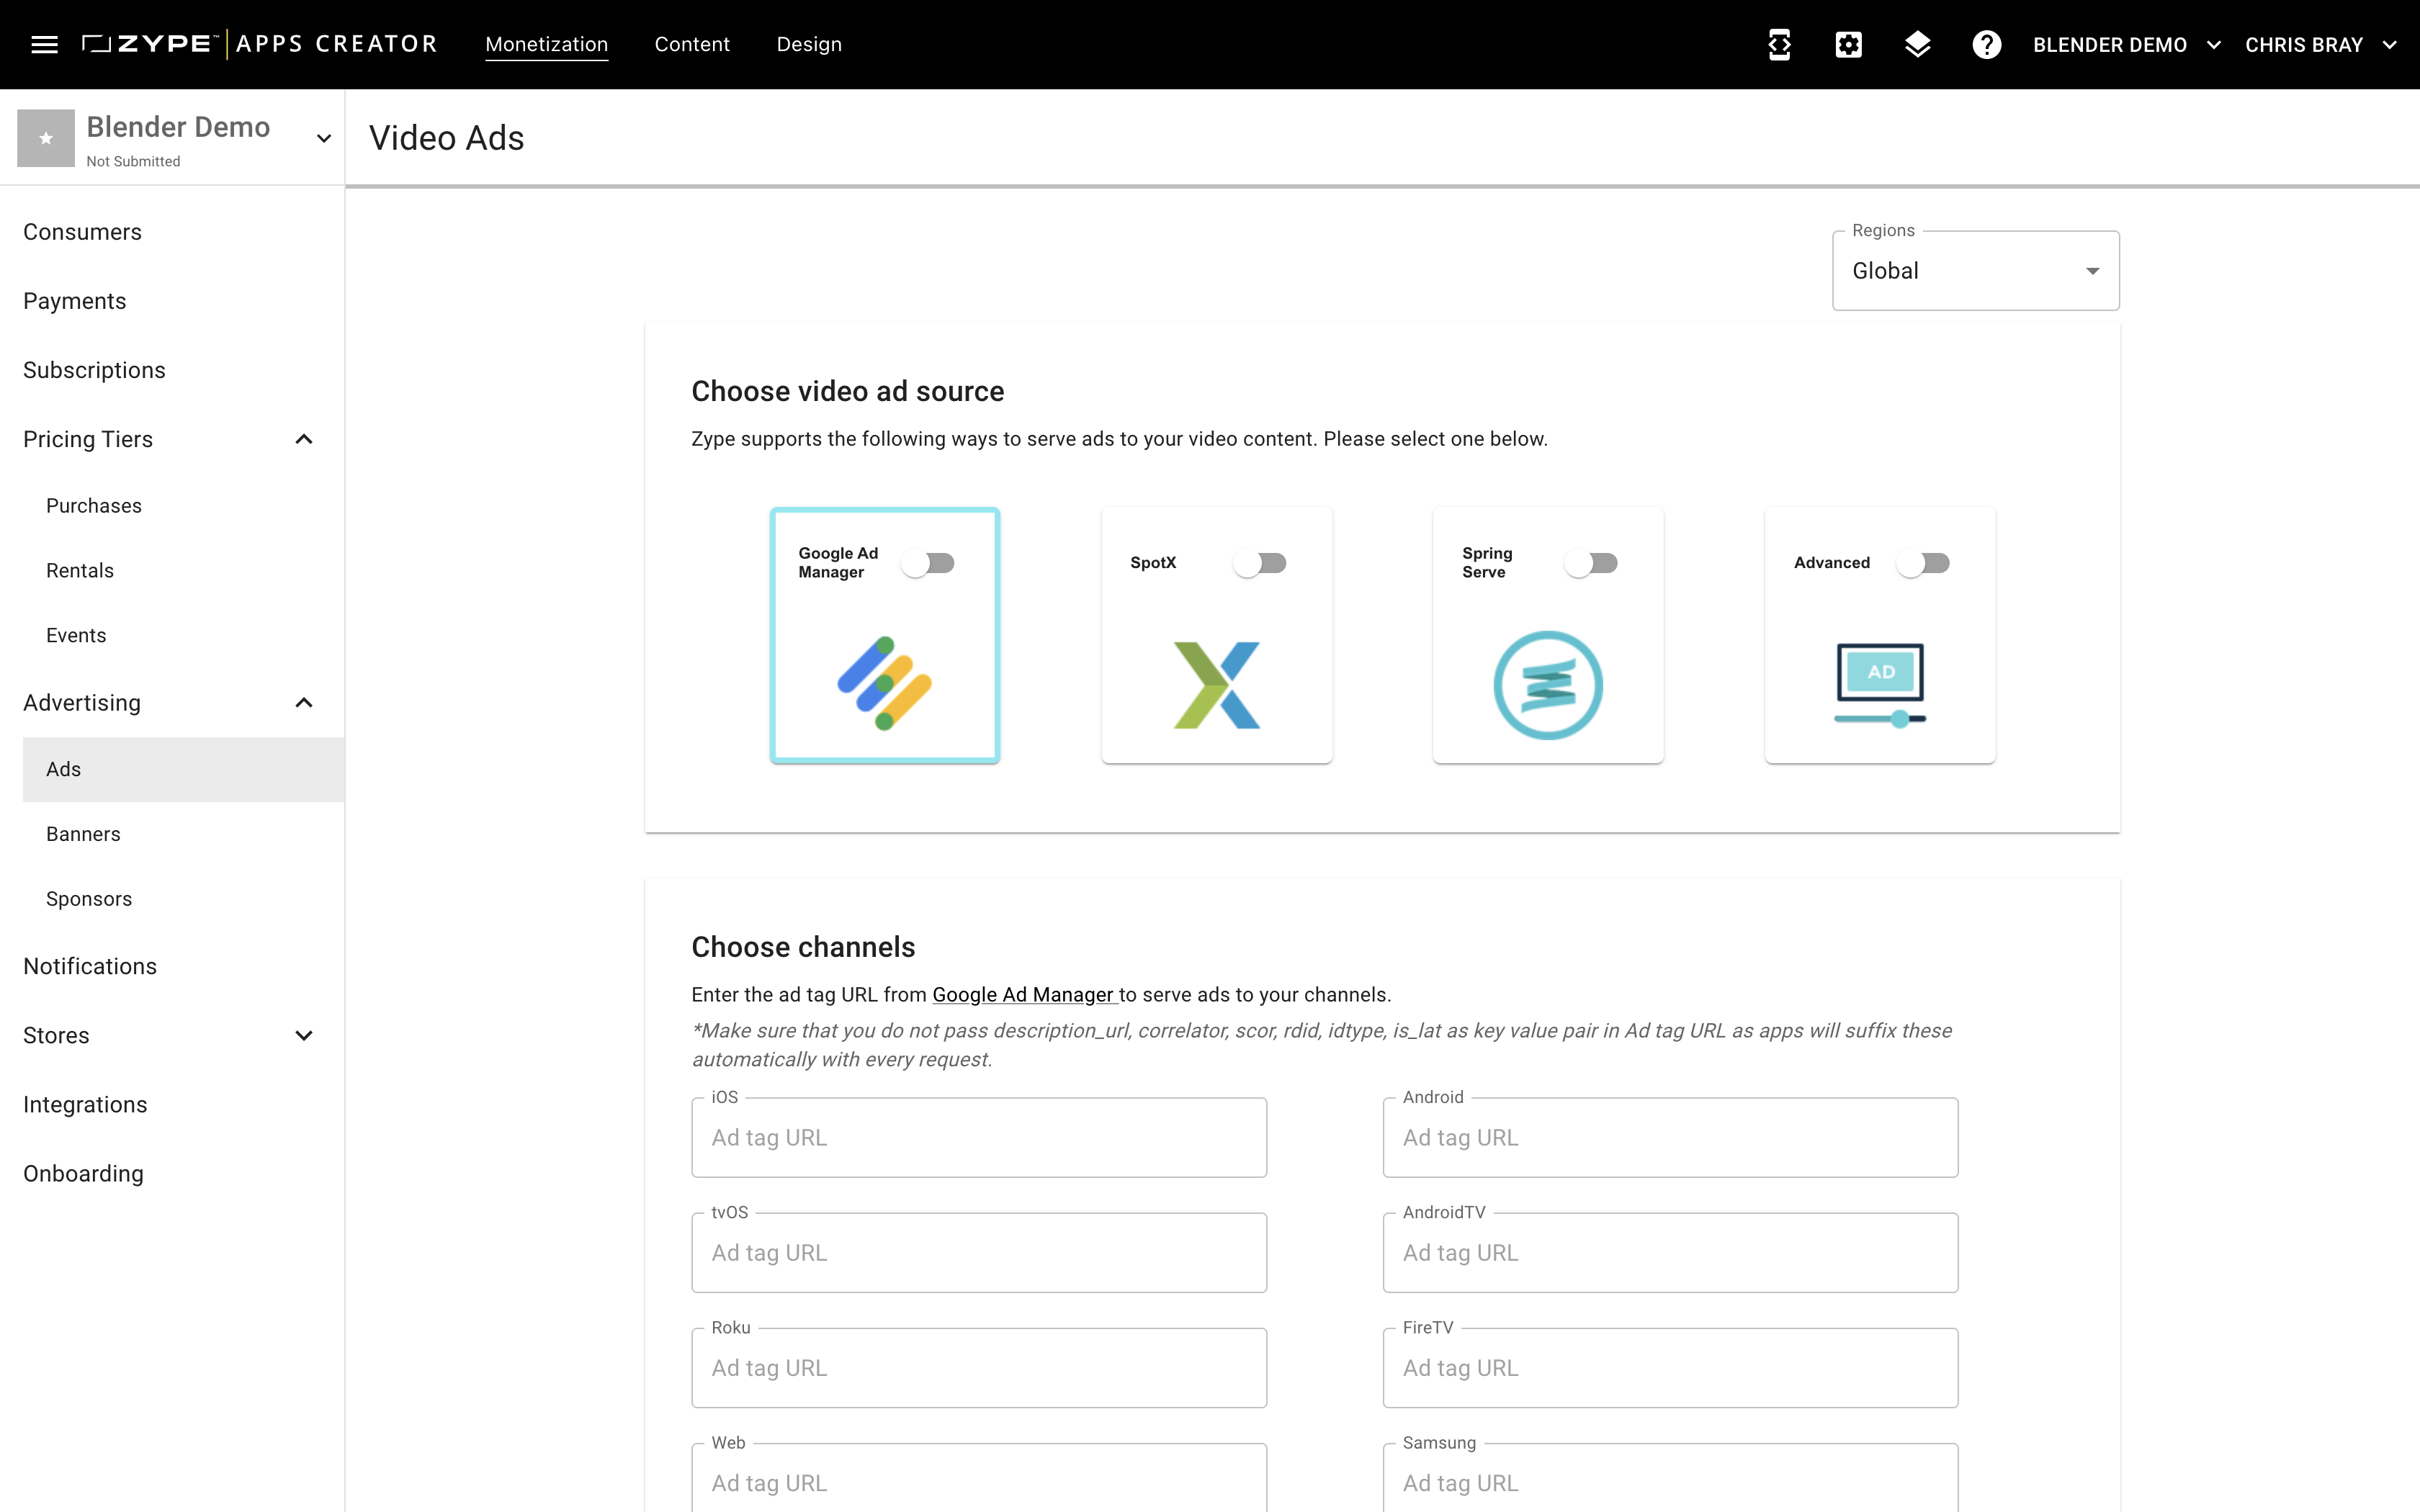Expand the Blender Demo app selector chevron
This screenshot has height=1512, width=2420.
pyautogui.click(x=323, y=138)
